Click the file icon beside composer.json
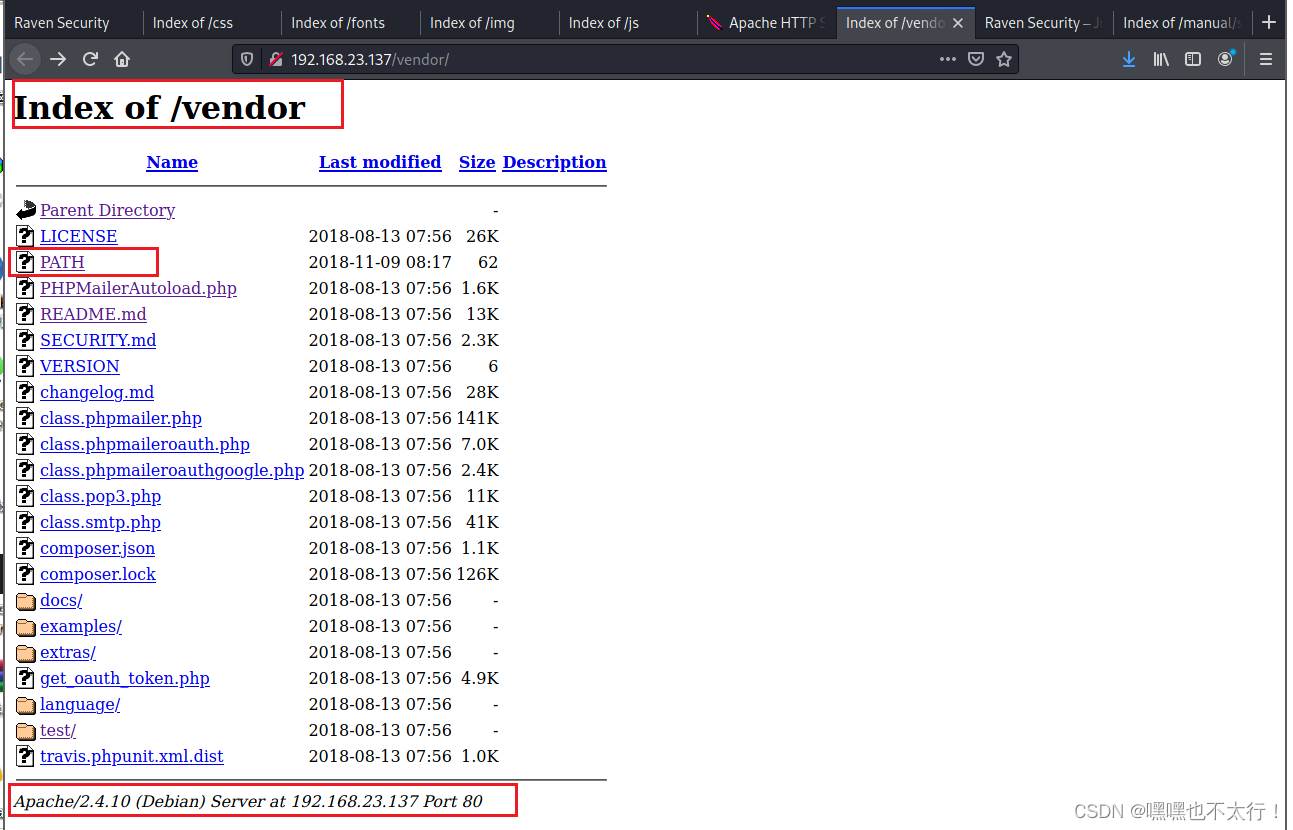Screen dimensions: 1293x830 coord(26,549)
